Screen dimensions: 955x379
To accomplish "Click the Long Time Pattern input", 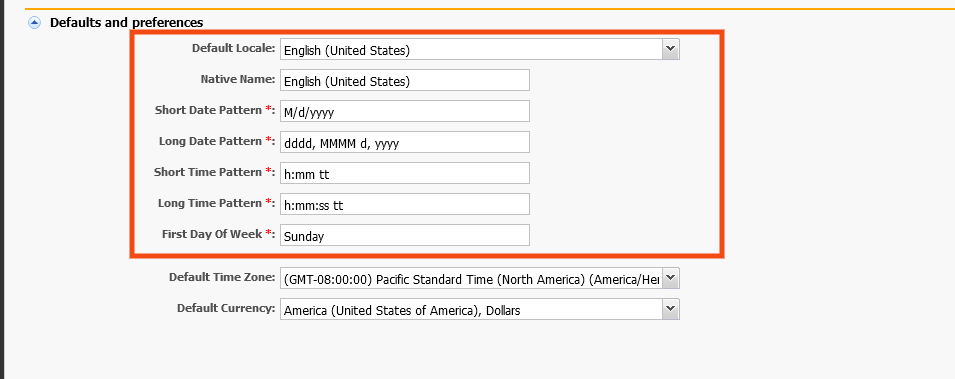I will pyautogui.click(x=404, y=204).
